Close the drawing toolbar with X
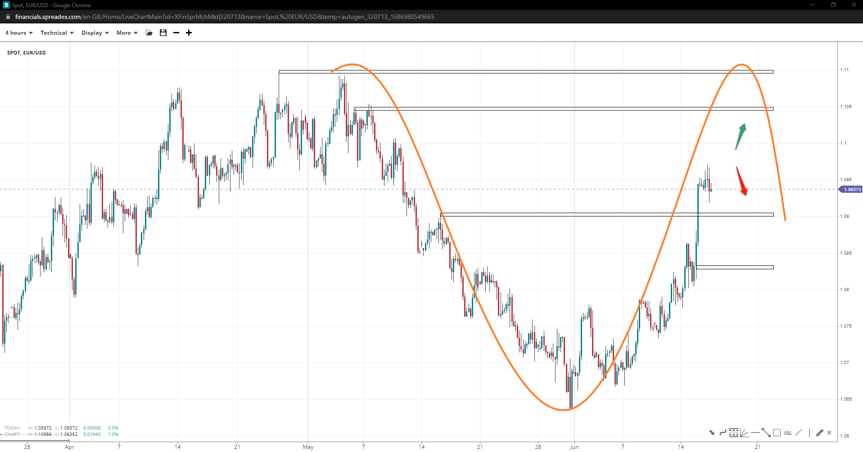This screenshot has width=863, height=452. [x=829, y=433]
